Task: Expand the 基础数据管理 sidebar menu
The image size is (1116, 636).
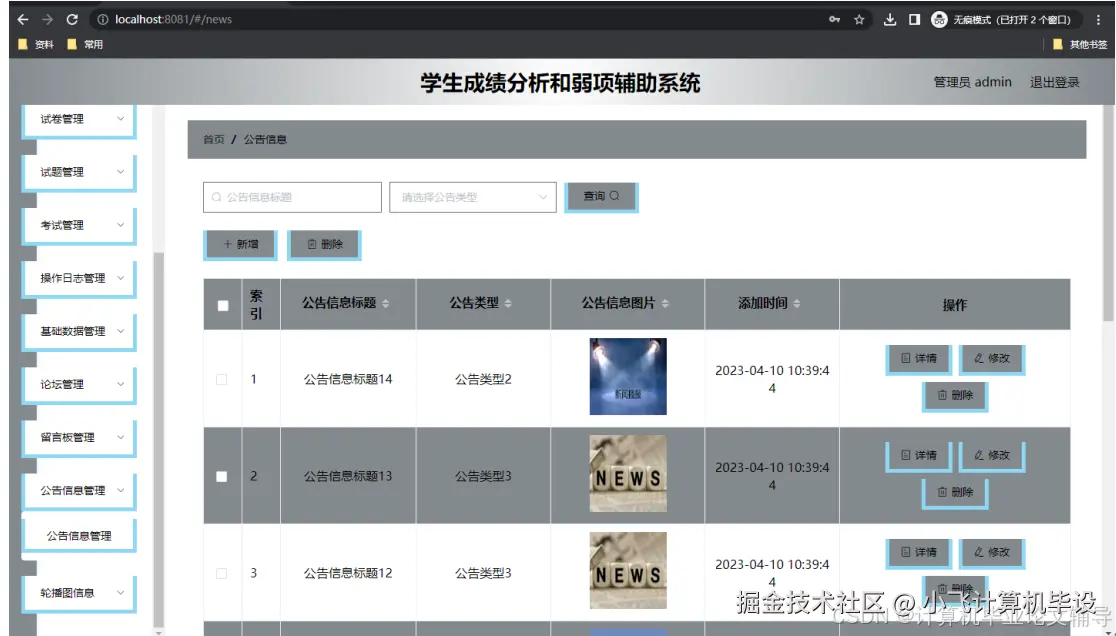Action: [x=79, y=332]
